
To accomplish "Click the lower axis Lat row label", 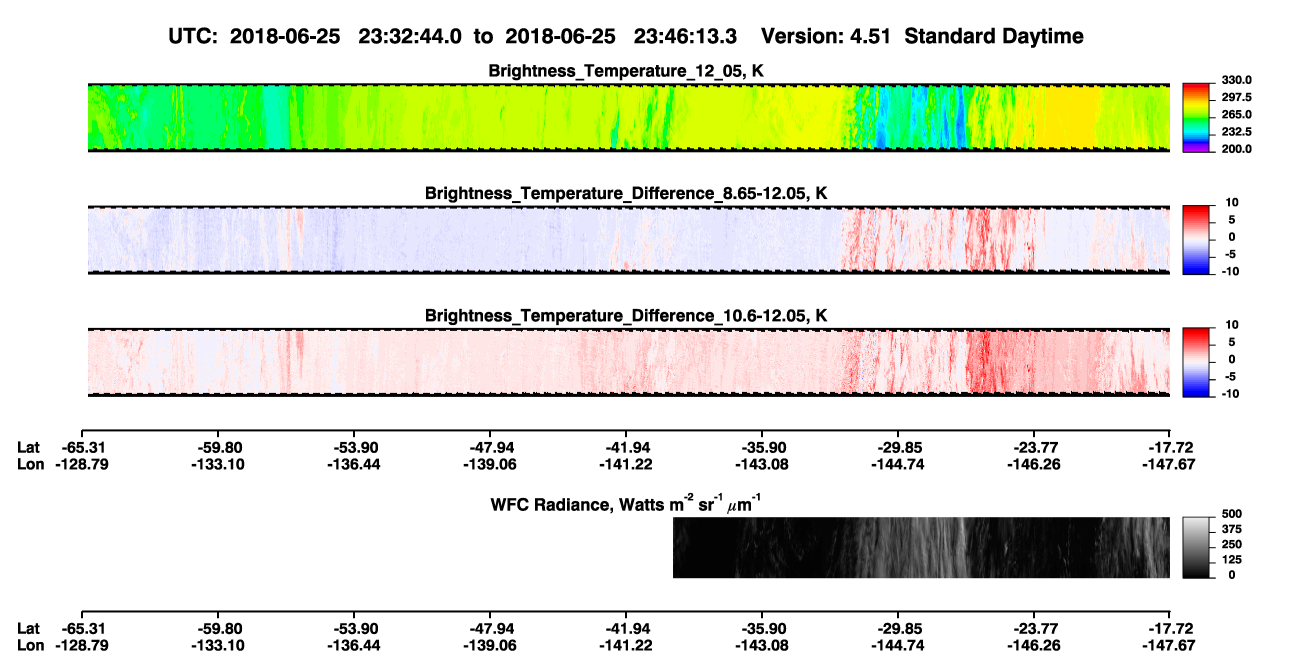I will click(28, 628).
